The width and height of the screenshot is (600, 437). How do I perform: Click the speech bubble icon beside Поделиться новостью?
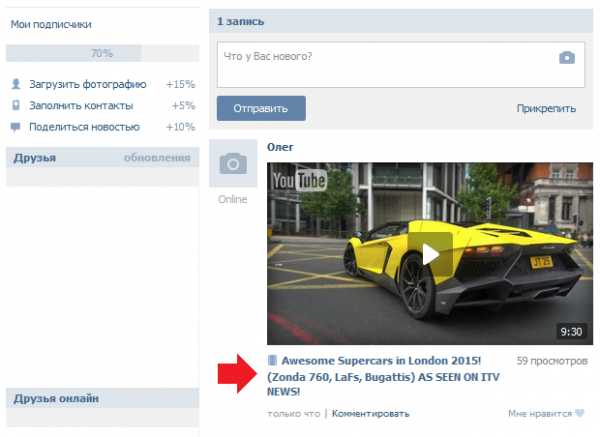tap(15, 127)
